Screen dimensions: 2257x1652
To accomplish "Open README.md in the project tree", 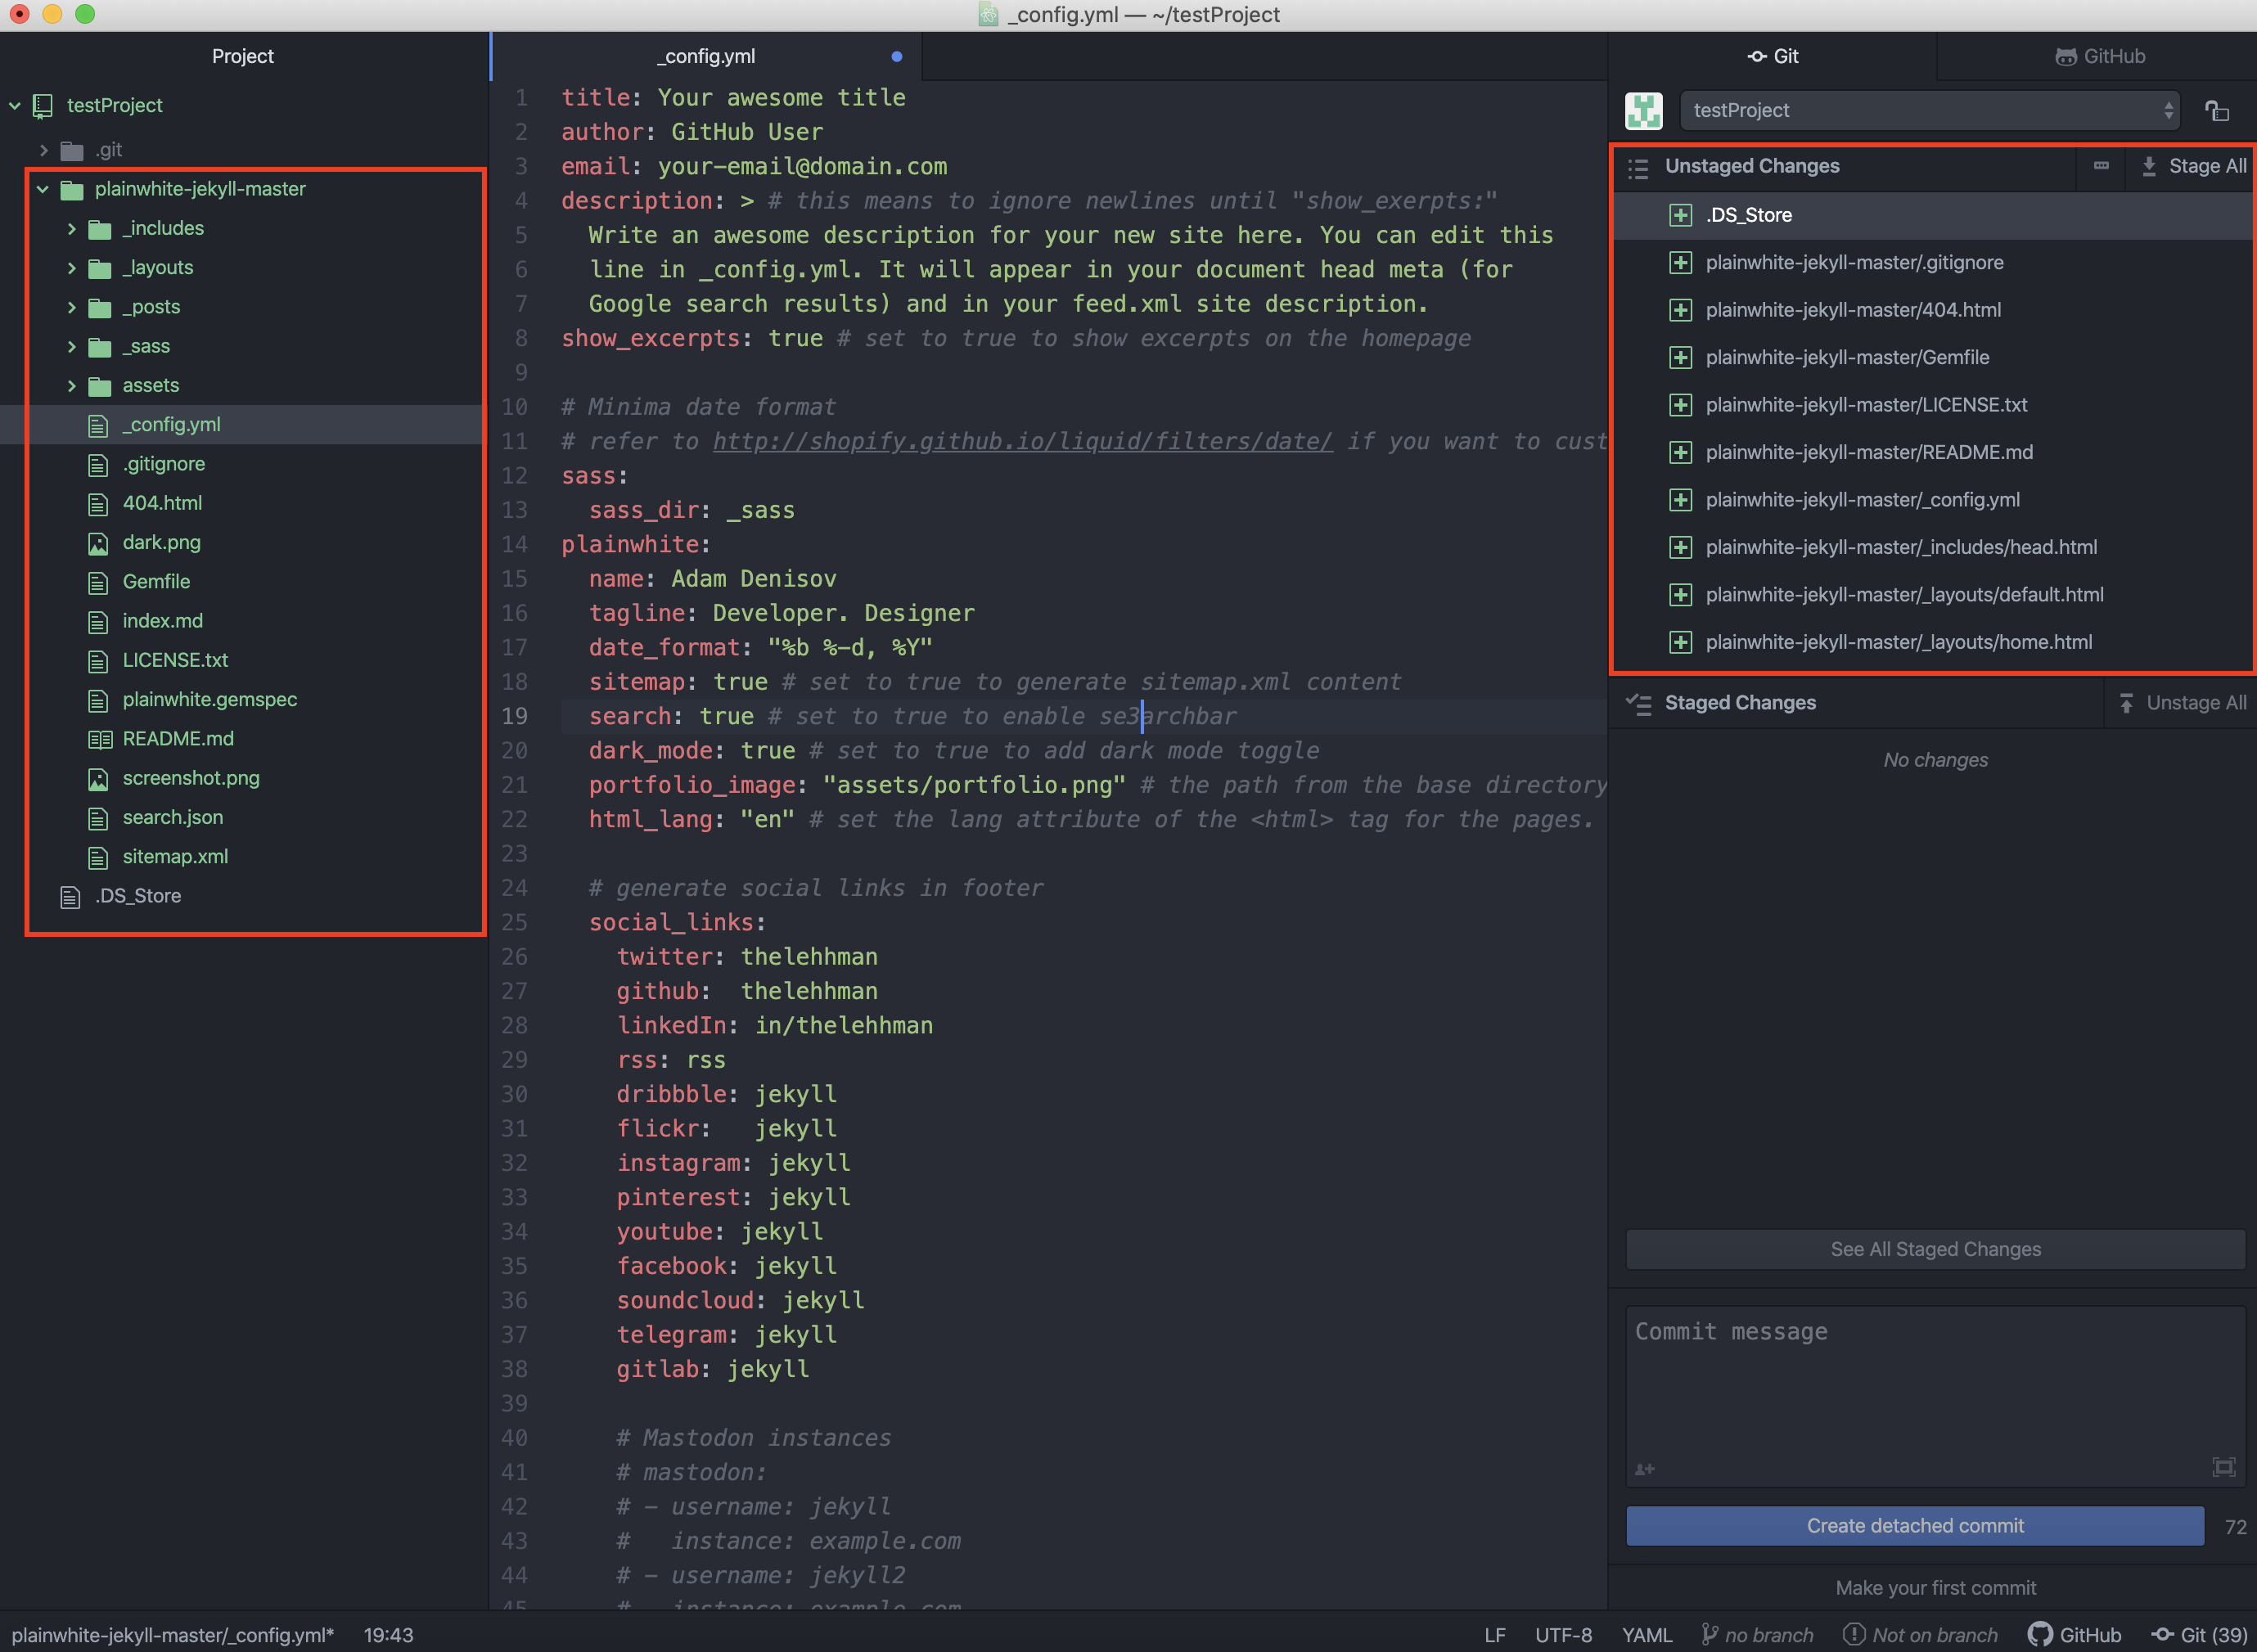I will 178,739.
